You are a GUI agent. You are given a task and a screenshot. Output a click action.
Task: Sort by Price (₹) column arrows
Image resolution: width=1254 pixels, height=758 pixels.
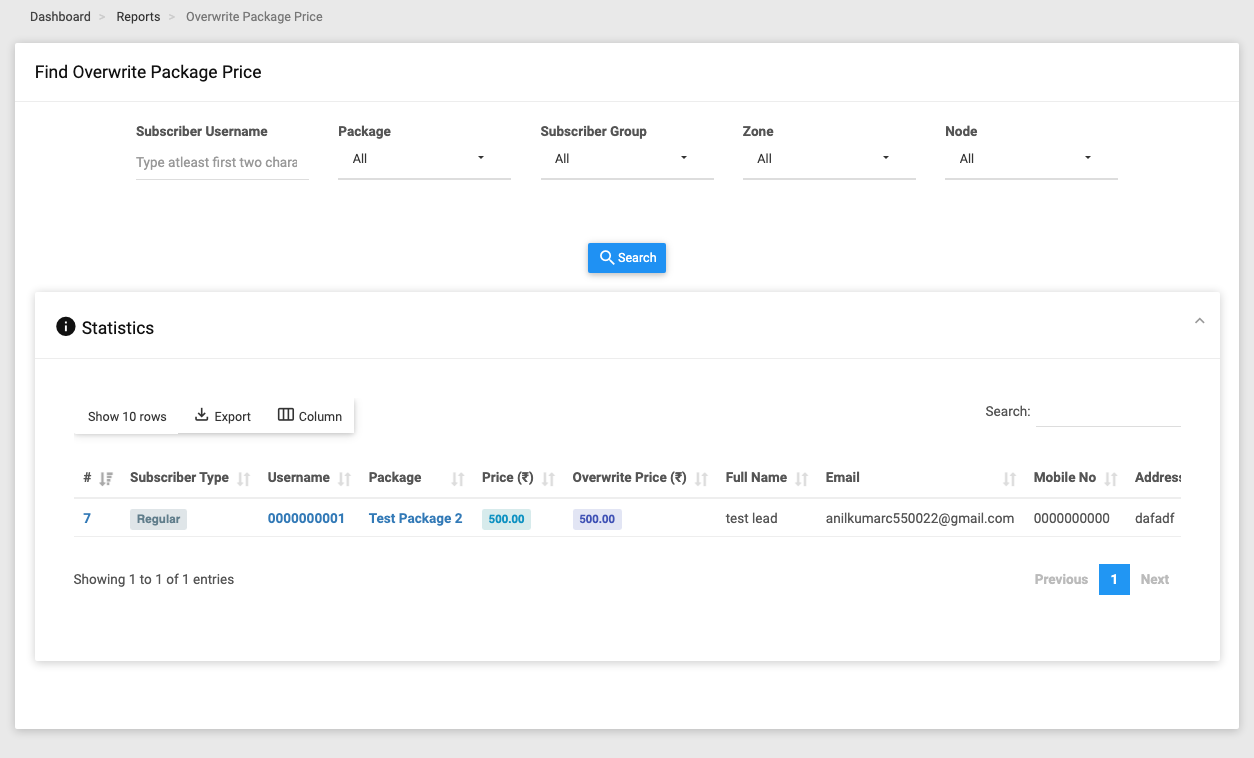click(x=548, y=479)
